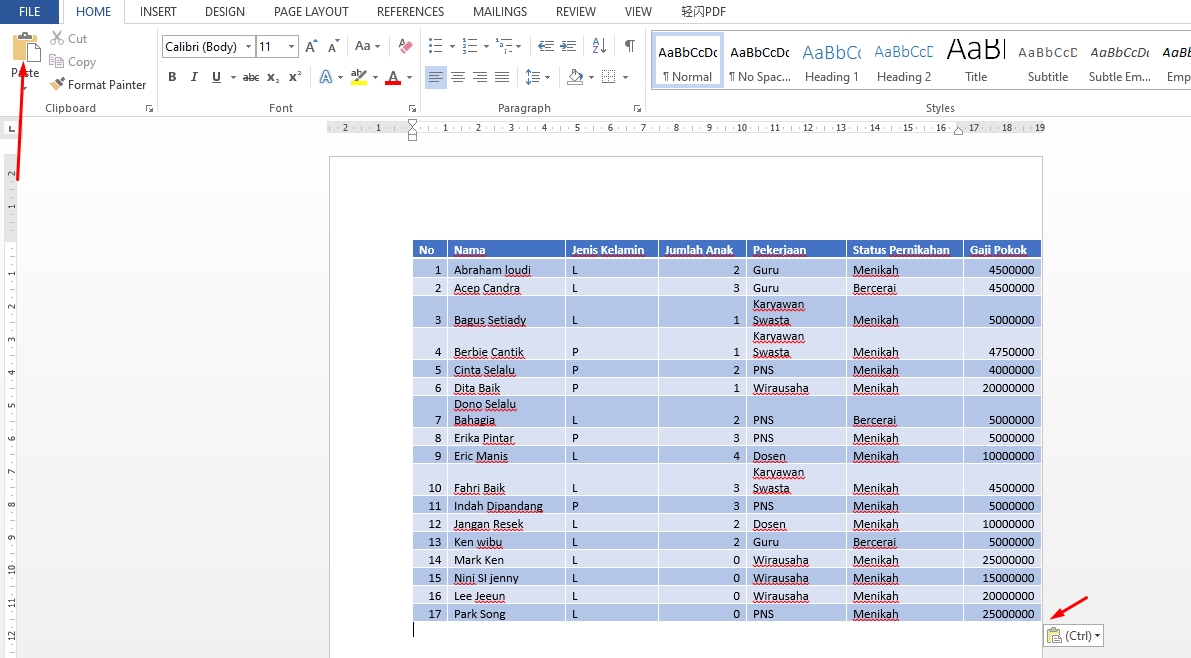The width and height of the screenshot is (1191, 658).
Task: Sort the selected text A to Z
Action: (599, 46)
